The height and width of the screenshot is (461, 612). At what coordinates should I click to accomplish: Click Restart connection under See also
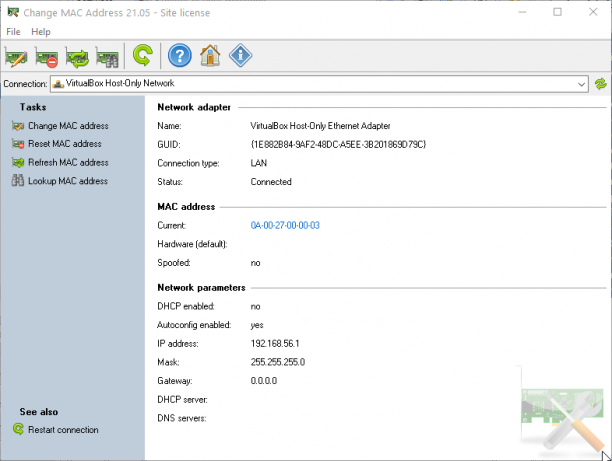pyautogui.click(x=63, y=430)
